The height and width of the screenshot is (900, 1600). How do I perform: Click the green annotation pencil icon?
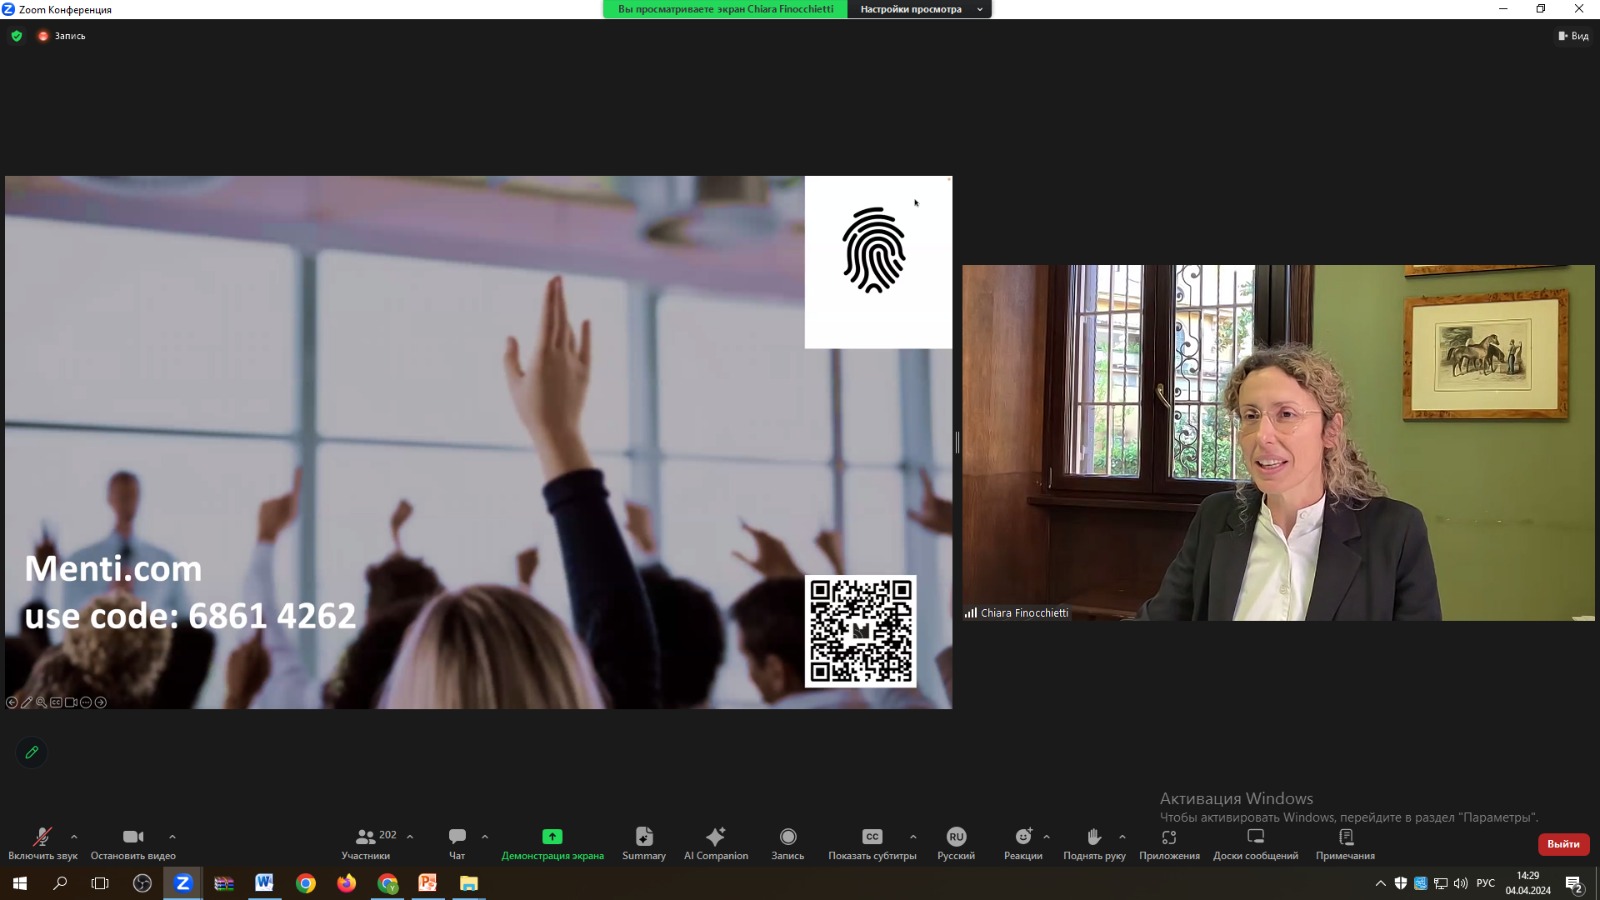coord(32,752)
